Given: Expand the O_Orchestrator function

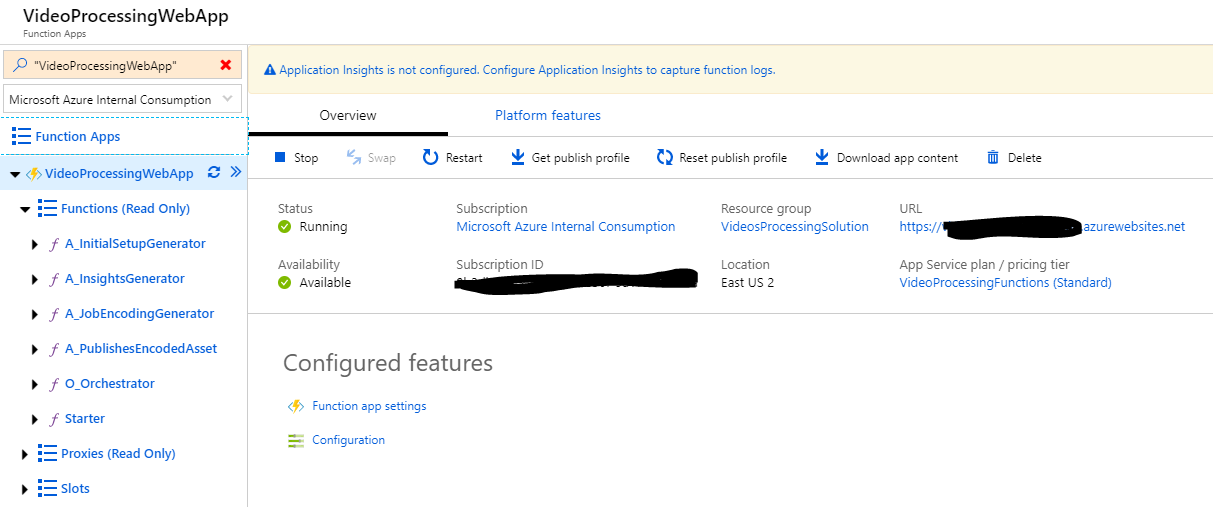Looking at the screenshot, I should click(37, 384).
